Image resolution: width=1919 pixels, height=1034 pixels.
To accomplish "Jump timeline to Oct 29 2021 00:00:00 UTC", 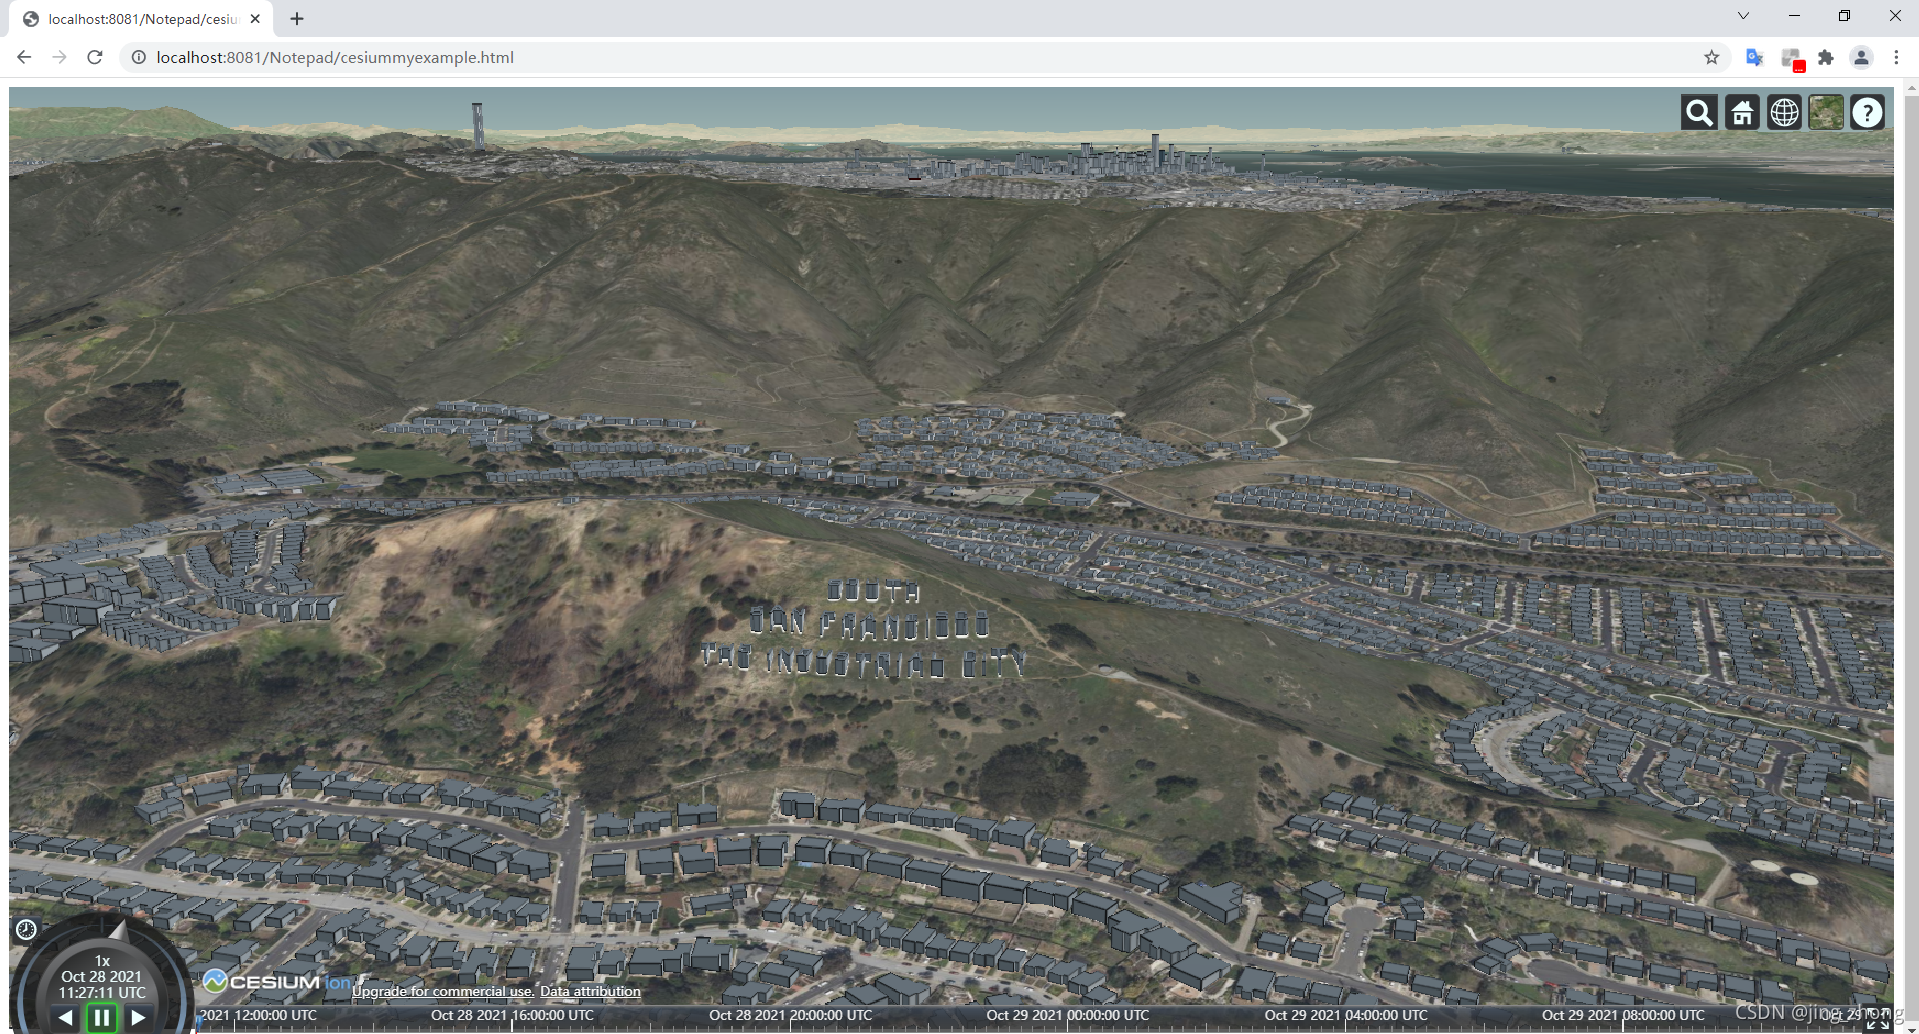I will (x=1067, y=1016).
